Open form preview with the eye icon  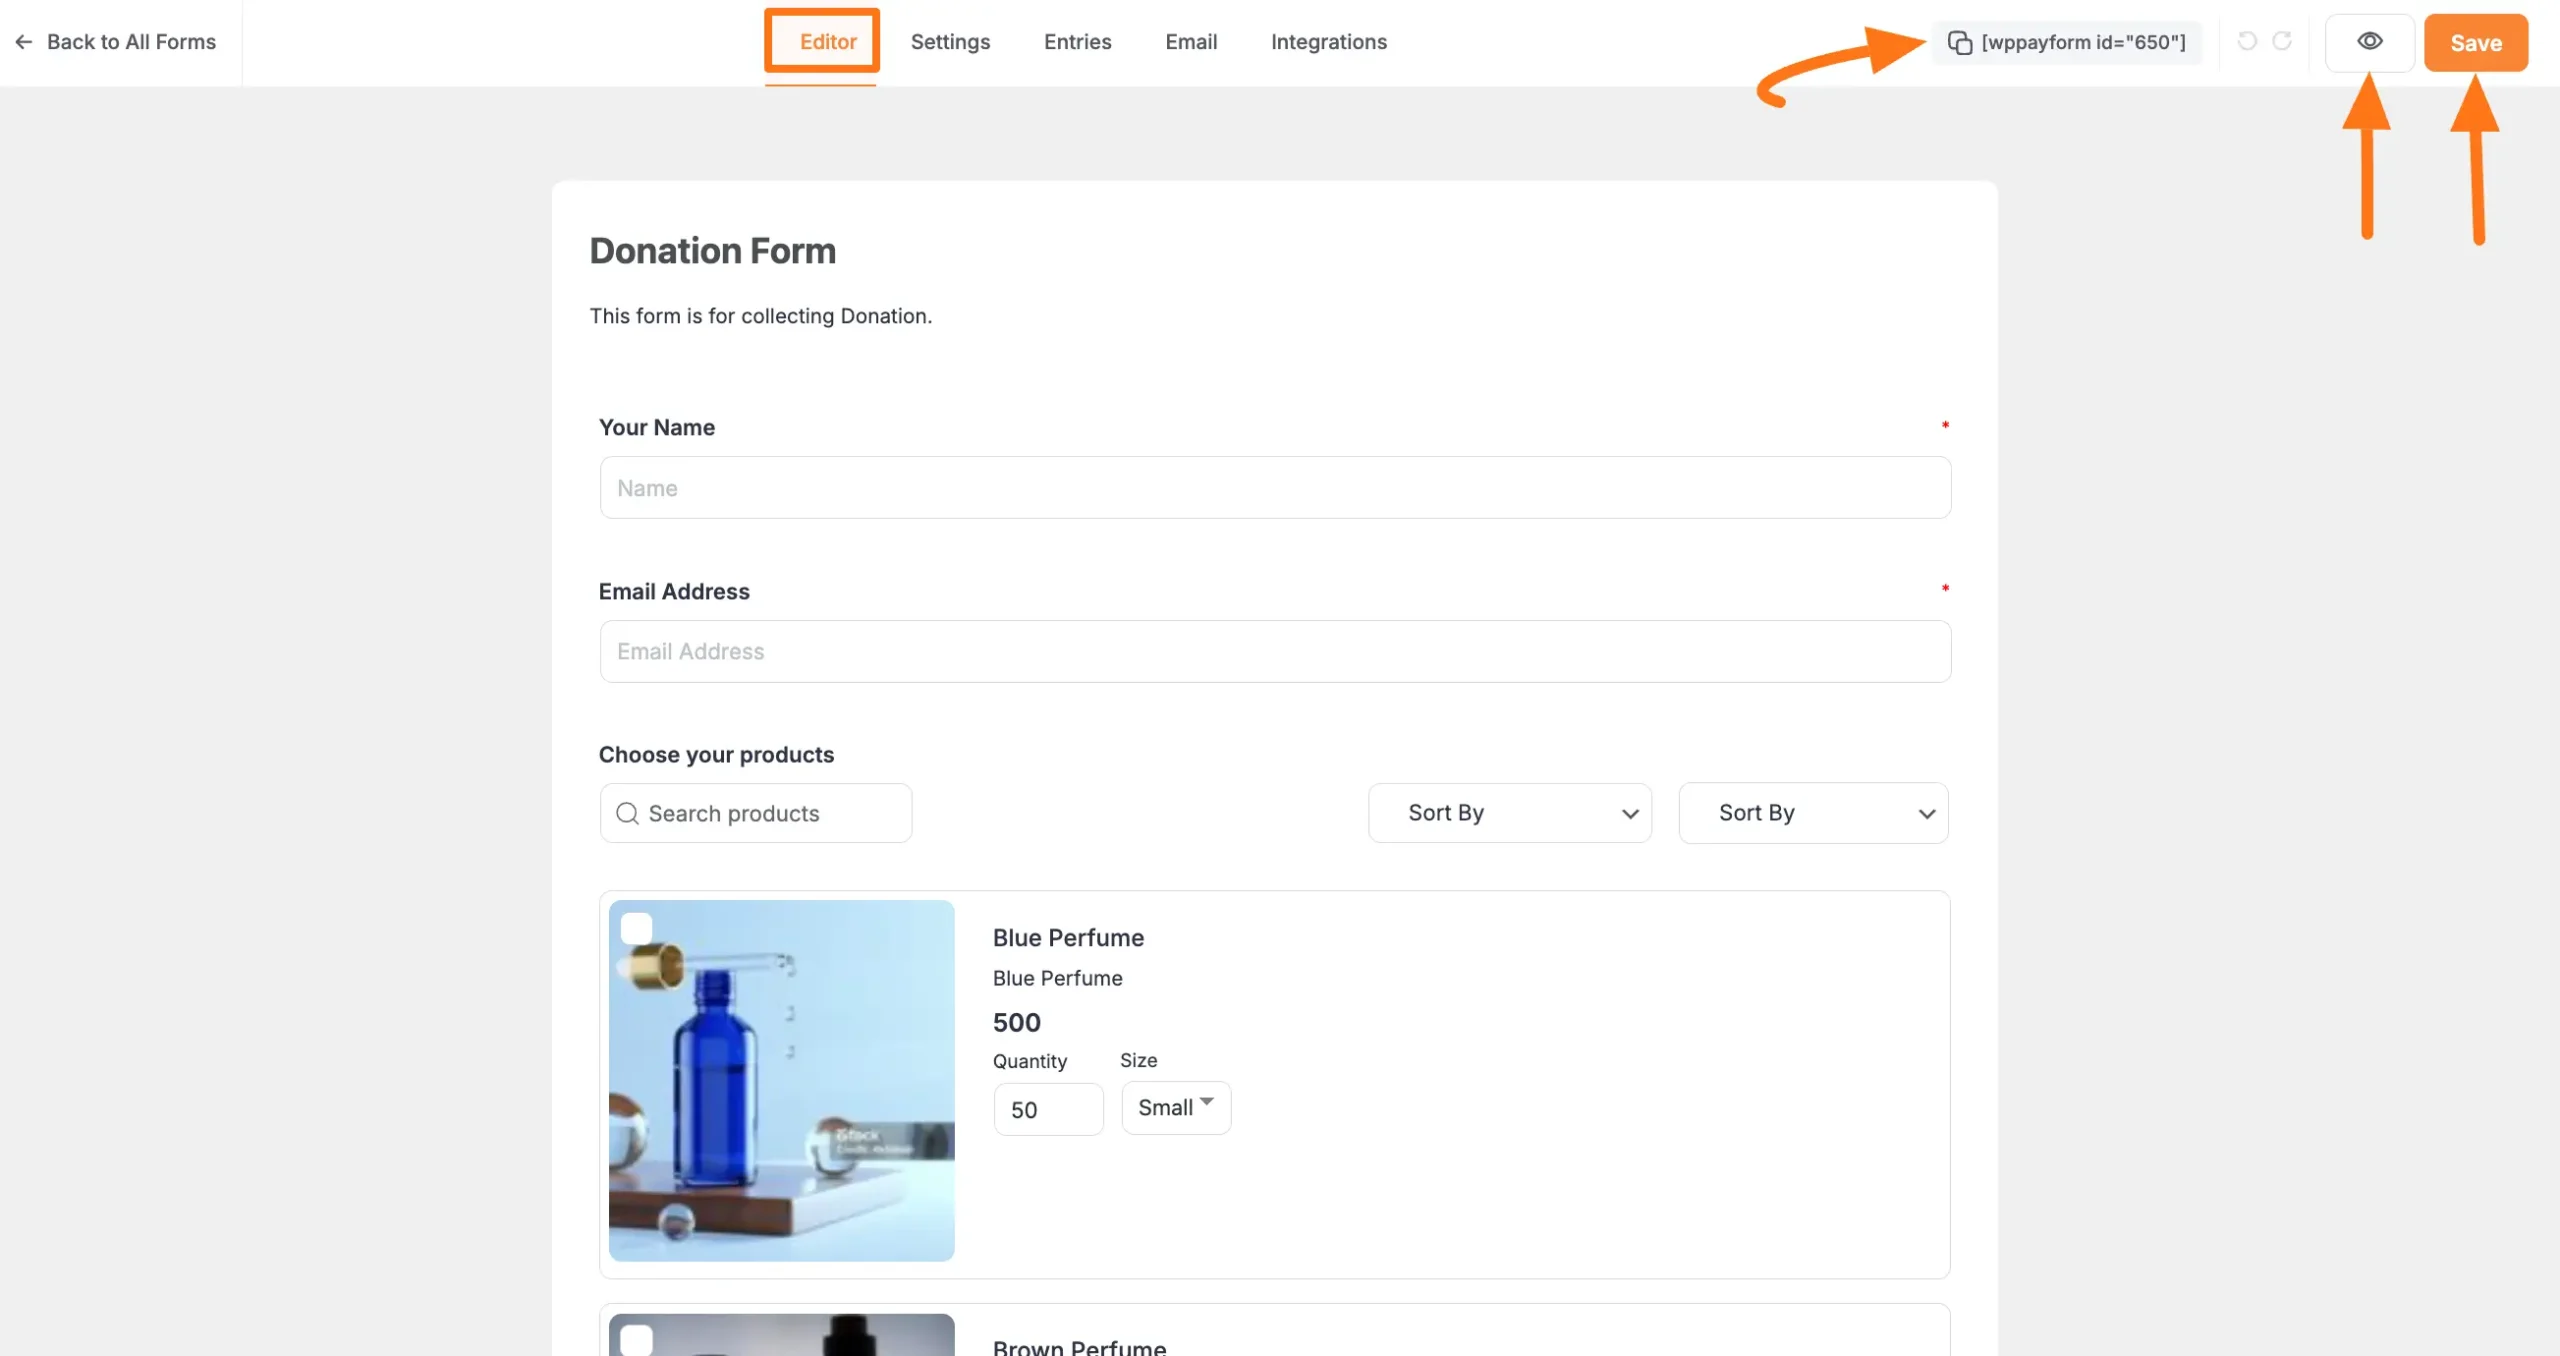[x=2370, y=41]
